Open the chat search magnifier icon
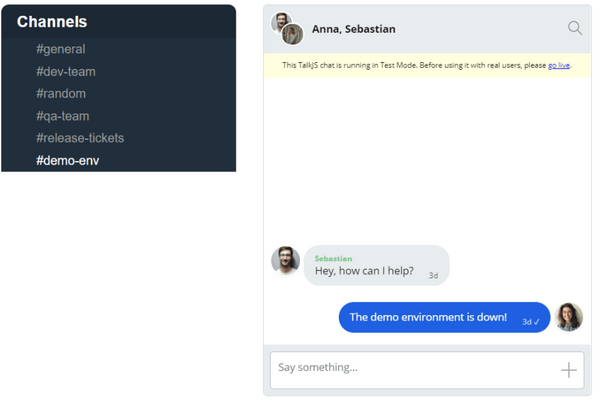600x408 pixels. click(x=575, y=28)
